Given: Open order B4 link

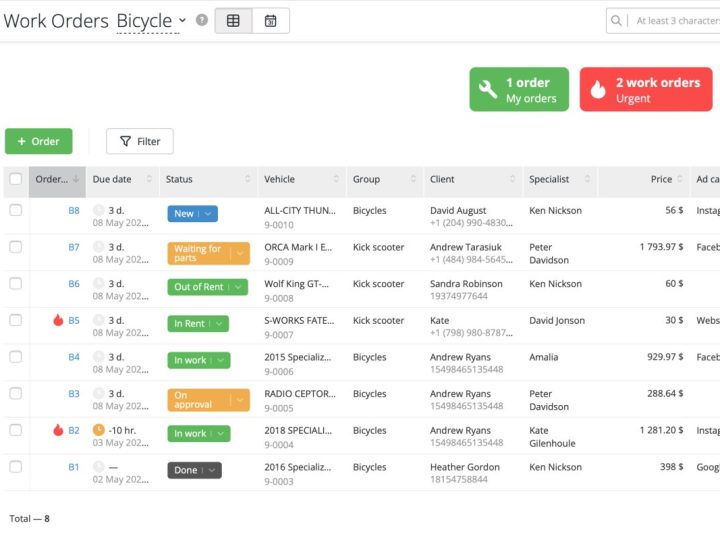Looking at the screenshot, I should coord(74,357).
